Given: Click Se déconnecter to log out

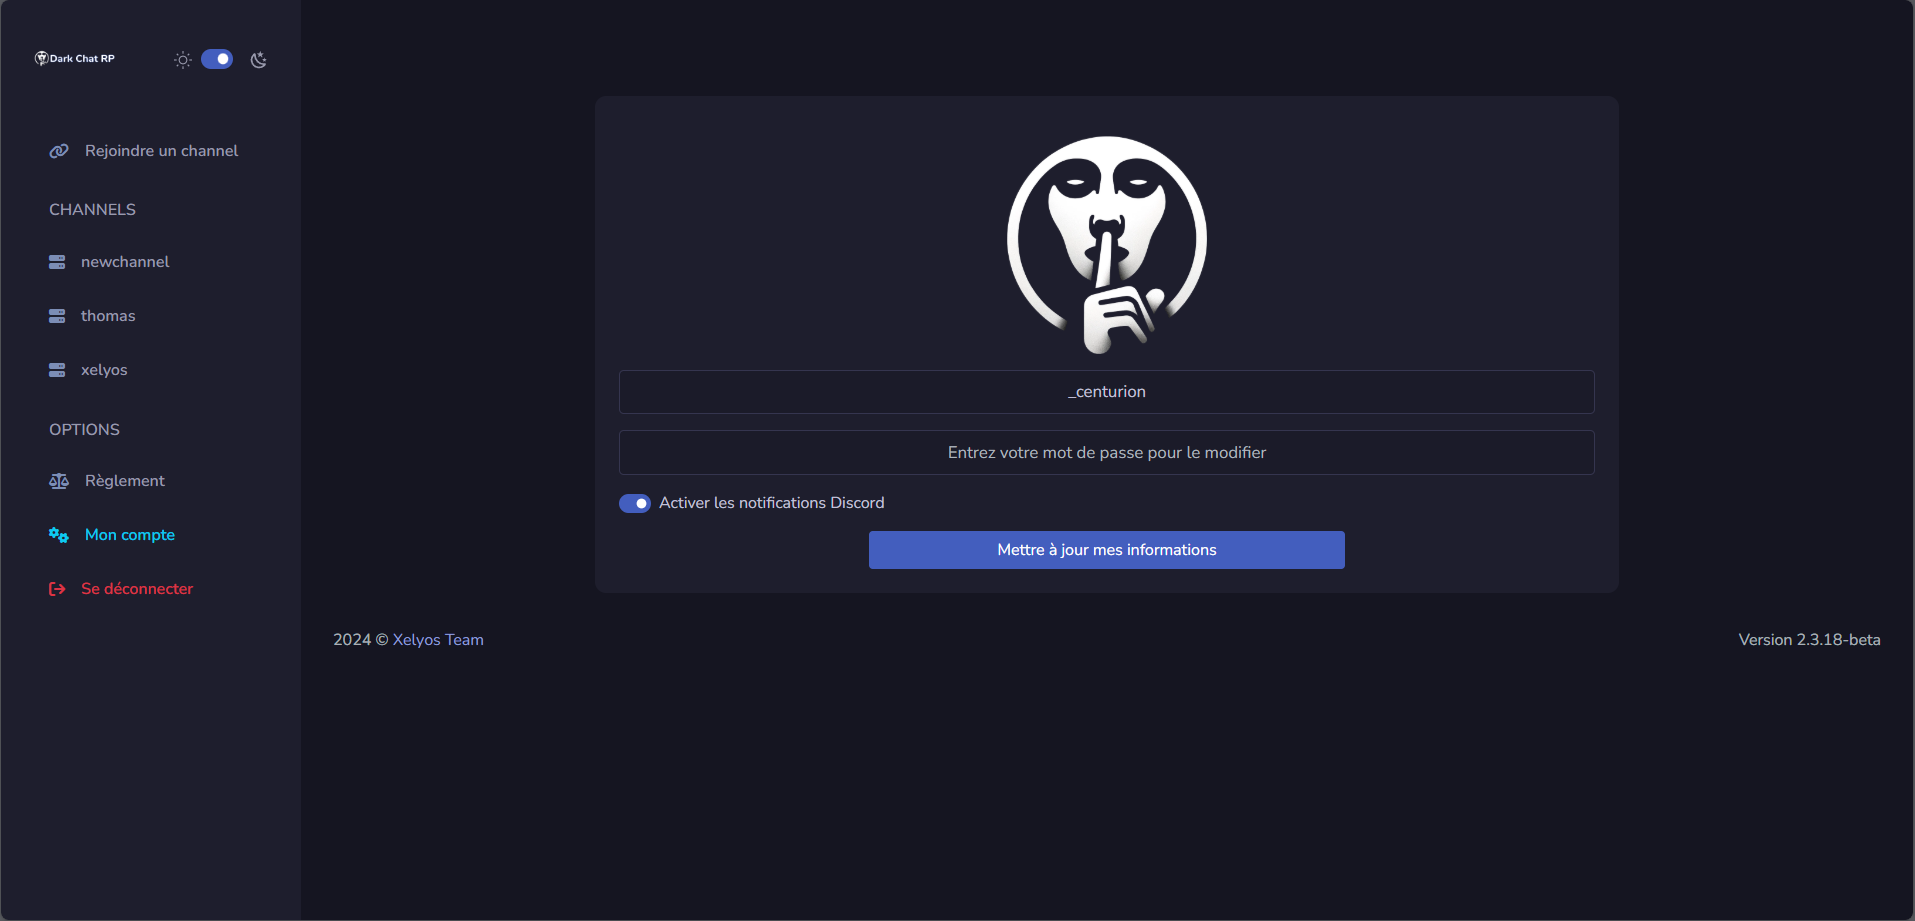Looking at the screenshot, I should [137, 589].
